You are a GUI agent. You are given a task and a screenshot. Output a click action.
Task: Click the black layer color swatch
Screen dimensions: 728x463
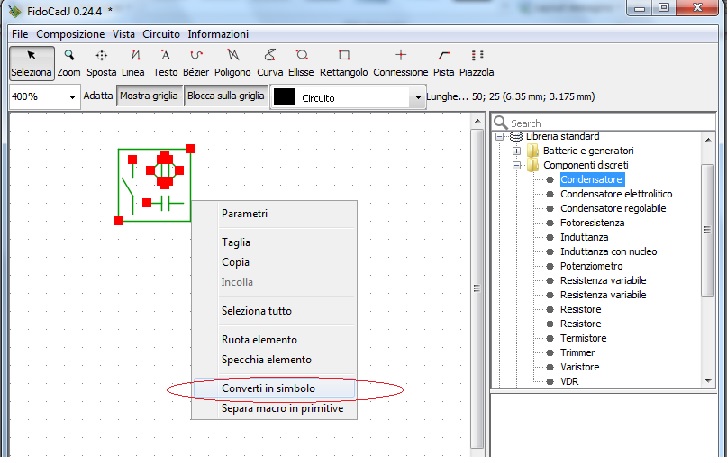[x=285, y=98]
